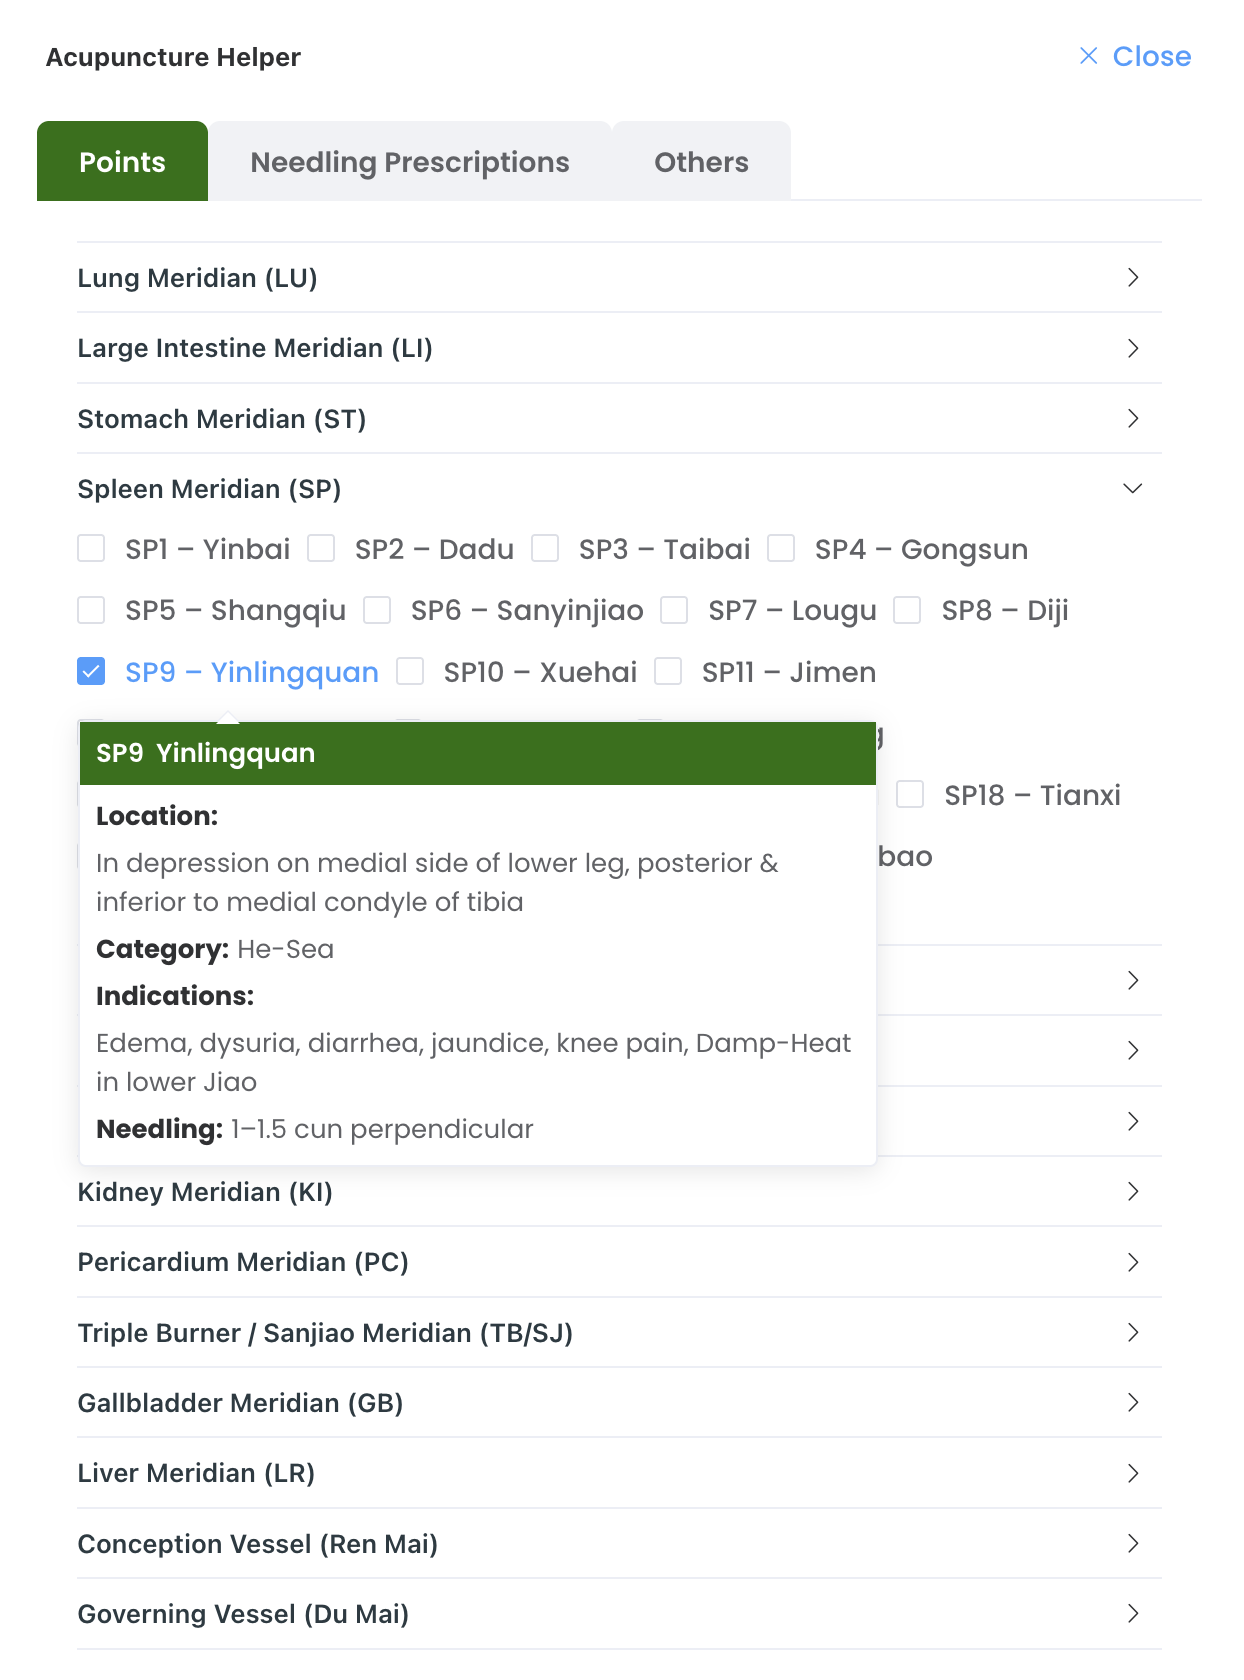Expand the Large Intestine Meridian chevron
This screenshot has width=1244, height=1680.
coord(1132,348)
